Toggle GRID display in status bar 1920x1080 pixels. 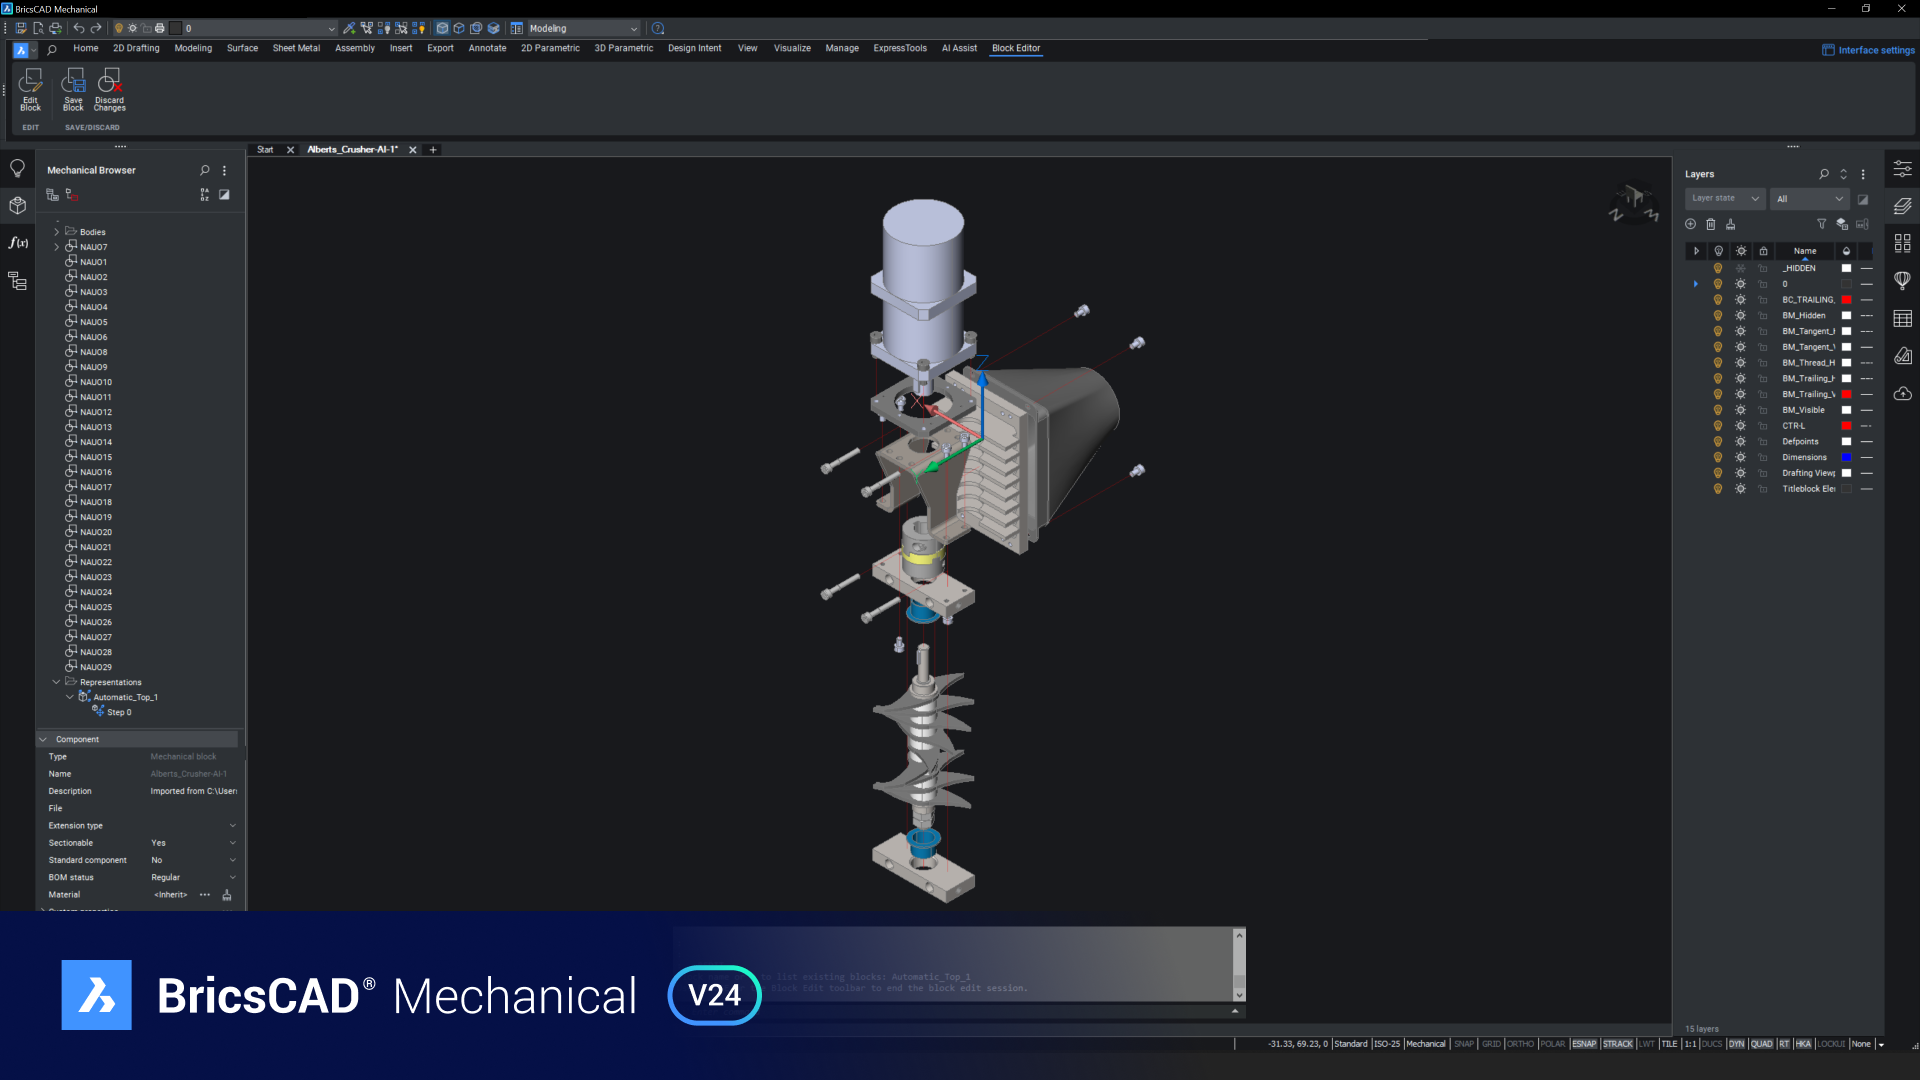[1491, 1044]
